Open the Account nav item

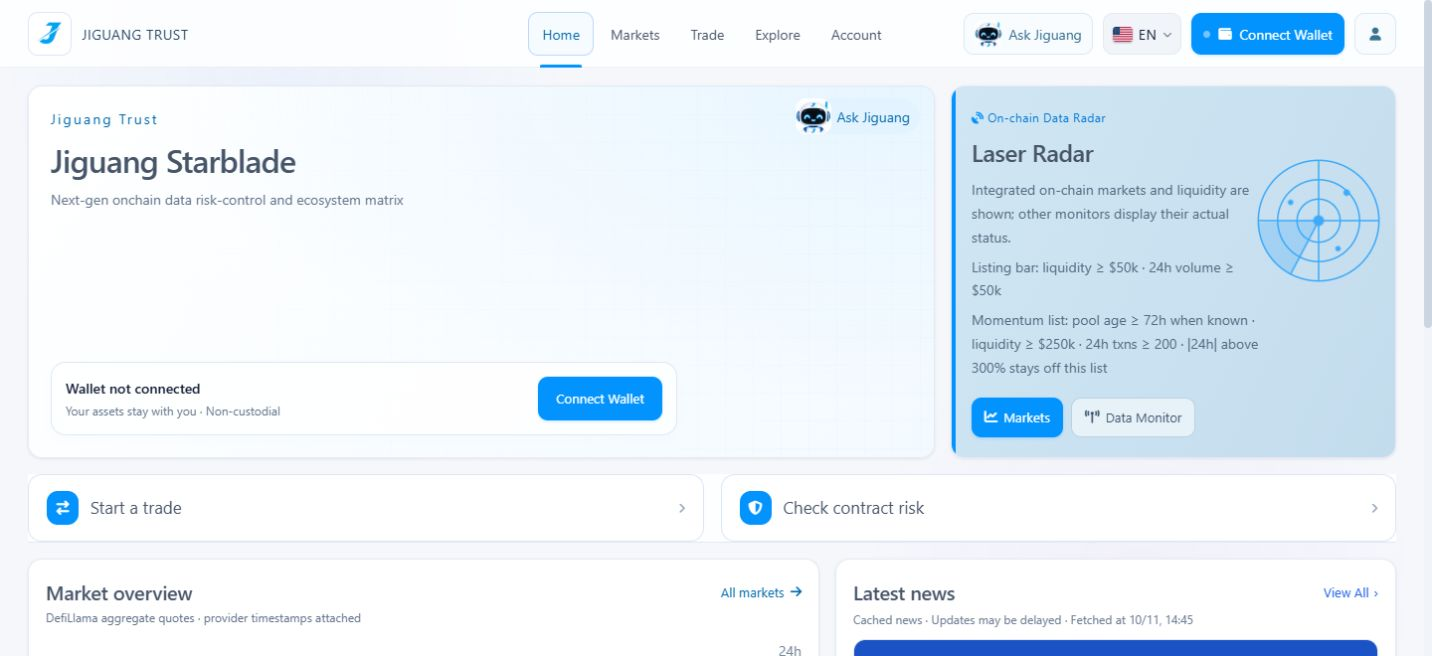856,35
